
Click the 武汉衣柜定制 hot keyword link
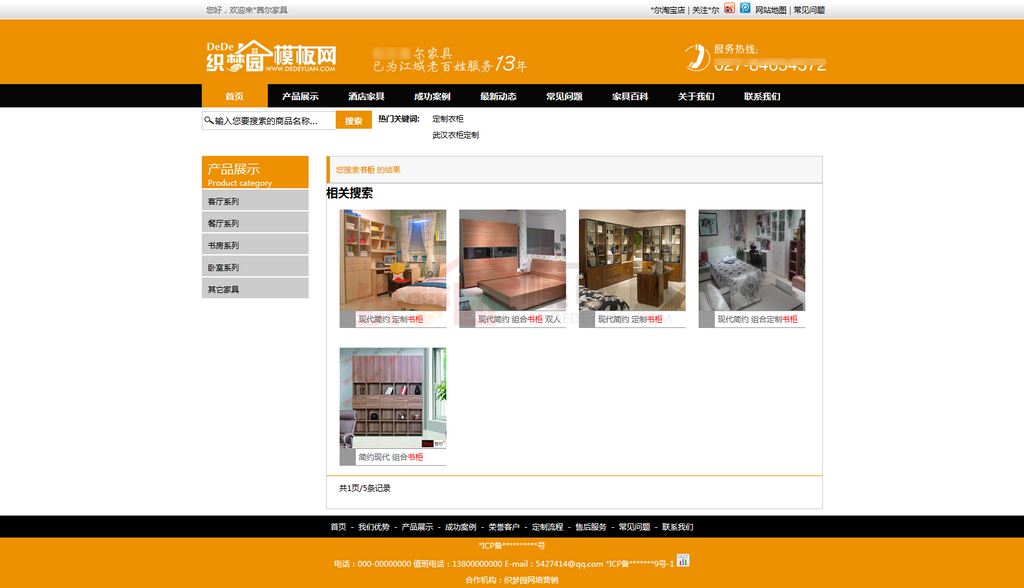(x=455, y=135)
